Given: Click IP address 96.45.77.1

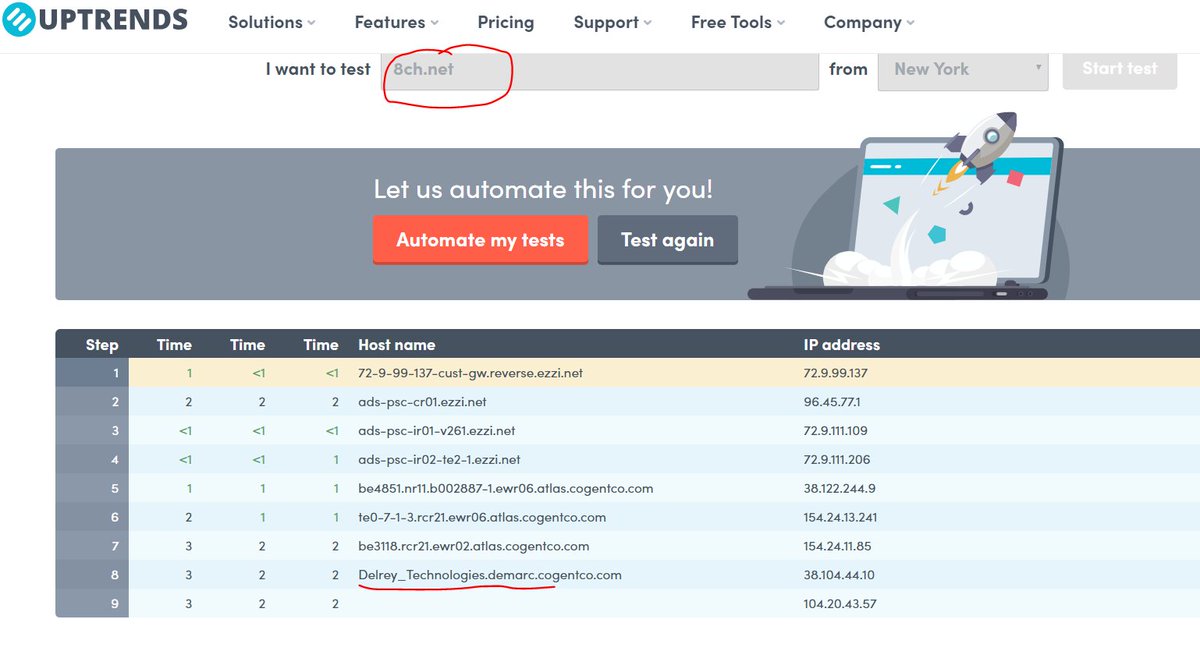Looking at the screenshot, I should click(x=833, y=402).
